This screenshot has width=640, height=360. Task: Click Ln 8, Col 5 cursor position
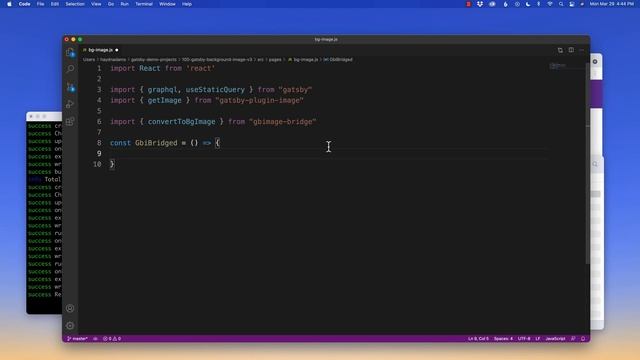(x=478, y=339)
